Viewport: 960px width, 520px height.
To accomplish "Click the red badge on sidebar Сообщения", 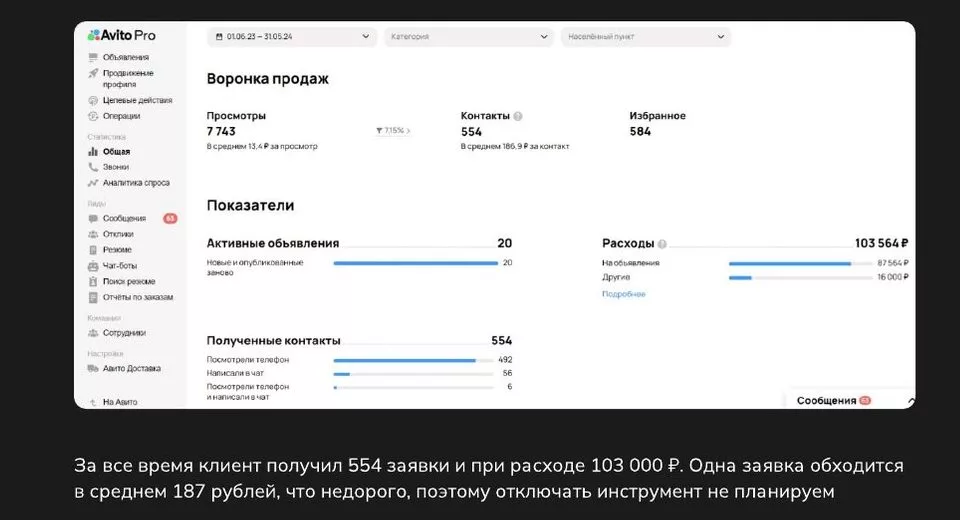I will [x=170, y=218].
